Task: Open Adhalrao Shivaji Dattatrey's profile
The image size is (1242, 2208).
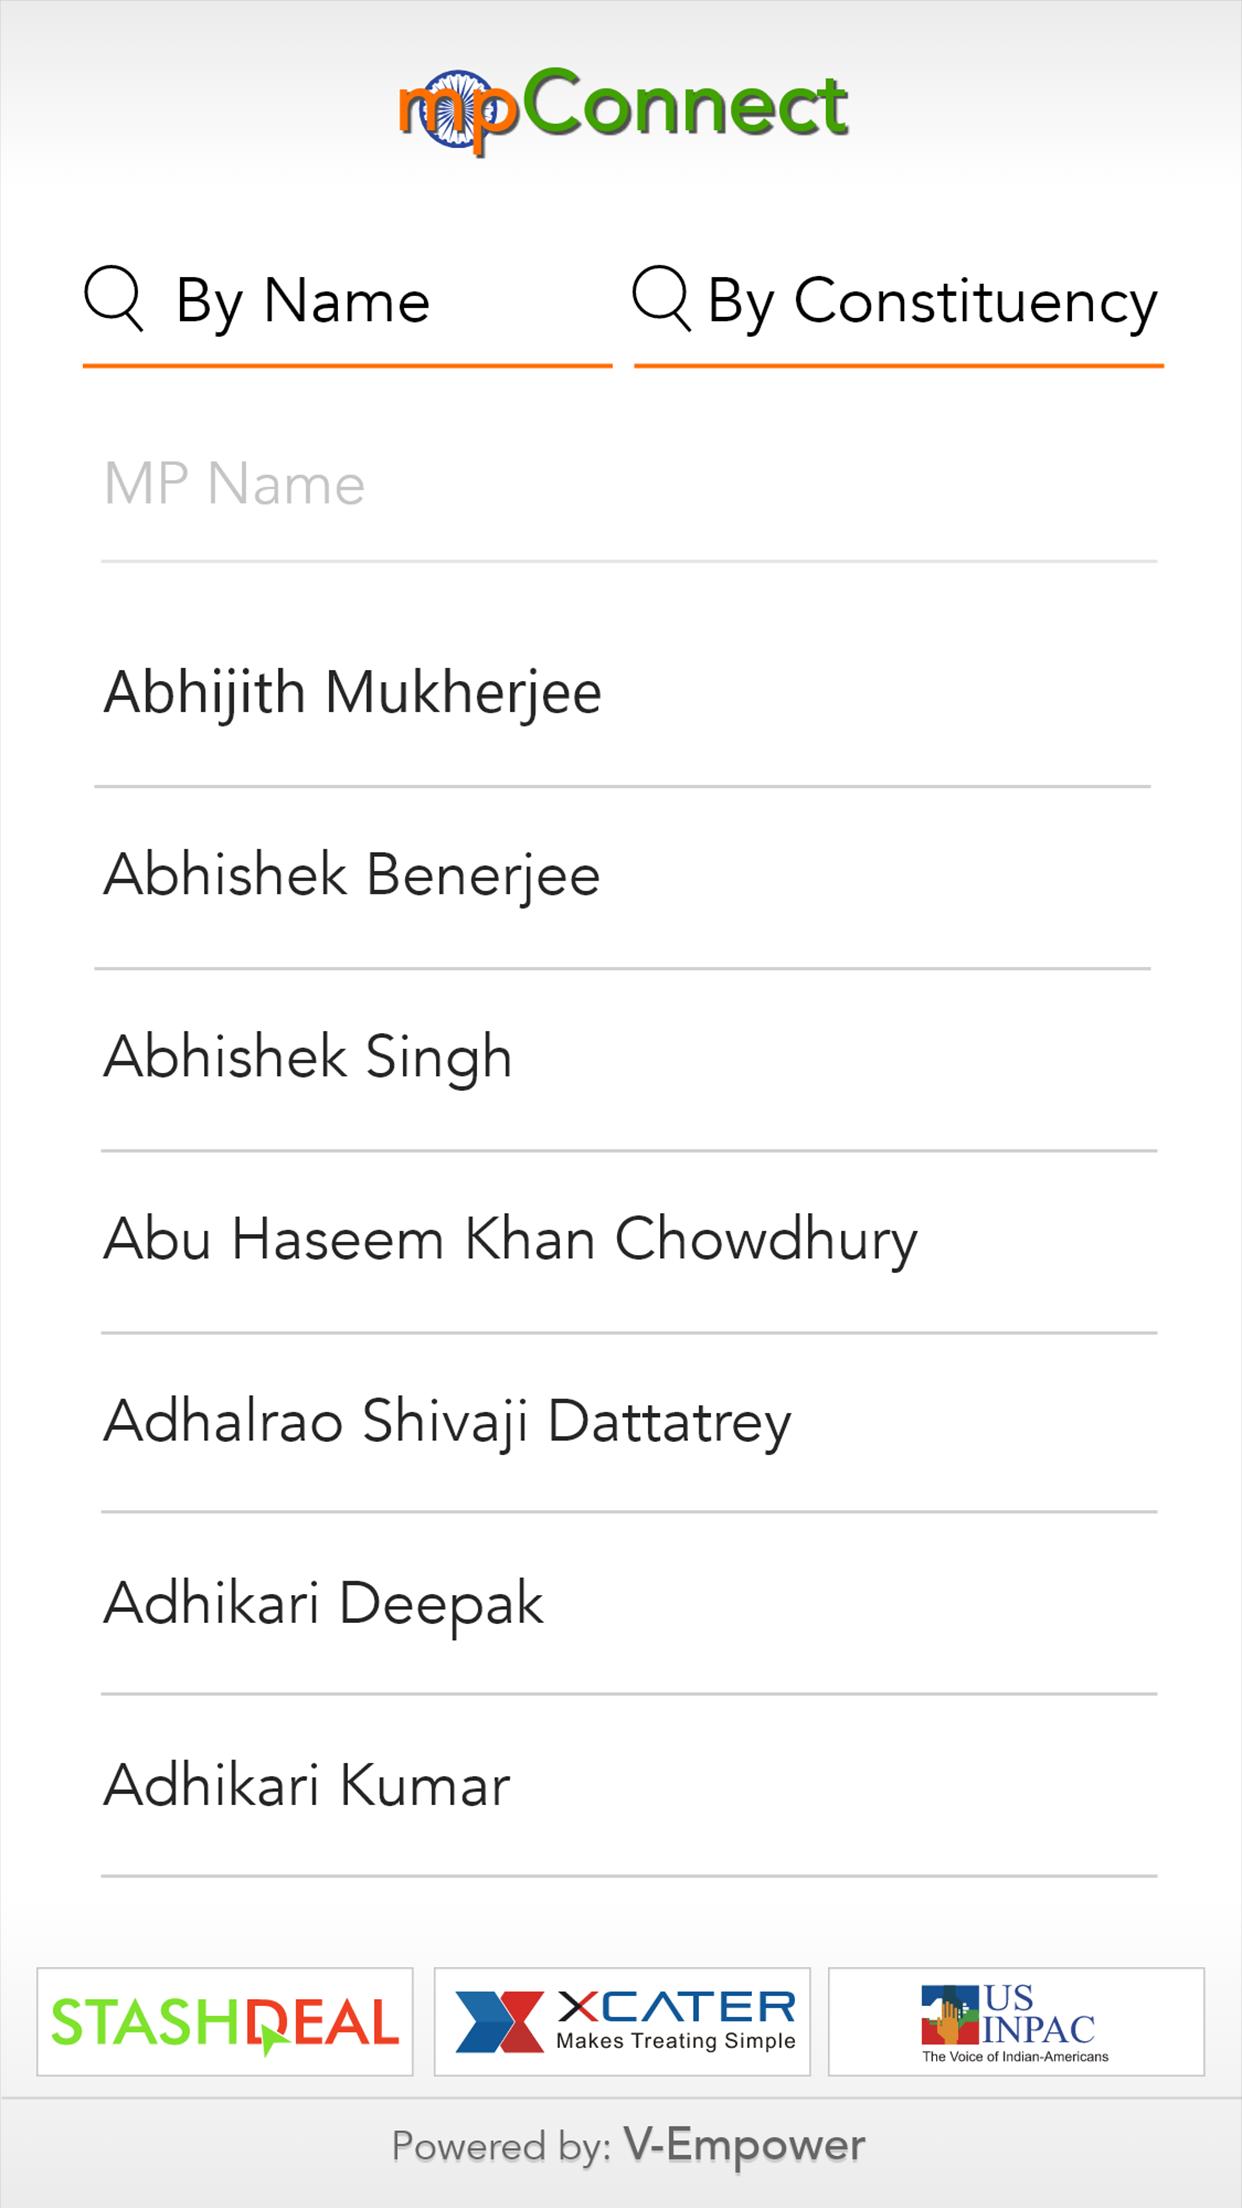Action: click(447, 1422)
